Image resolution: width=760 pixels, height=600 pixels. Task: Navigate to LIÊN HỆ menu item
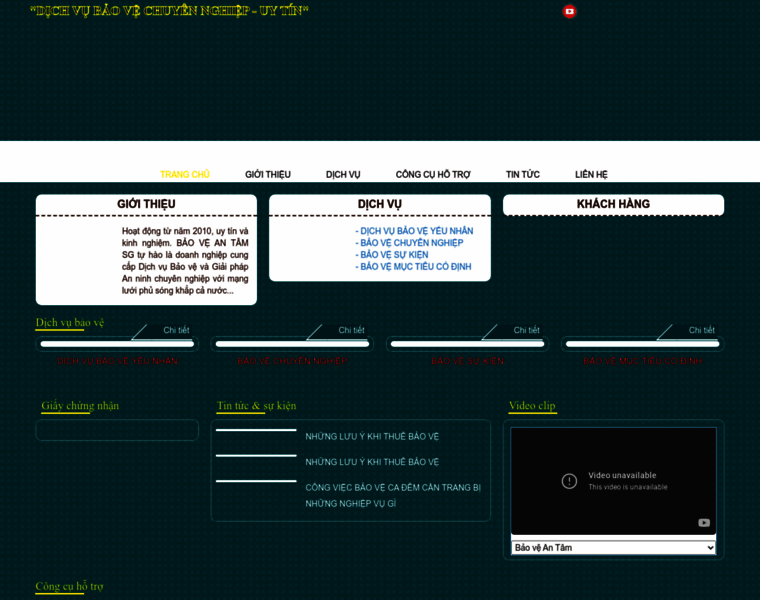click(x=591, y=174)
